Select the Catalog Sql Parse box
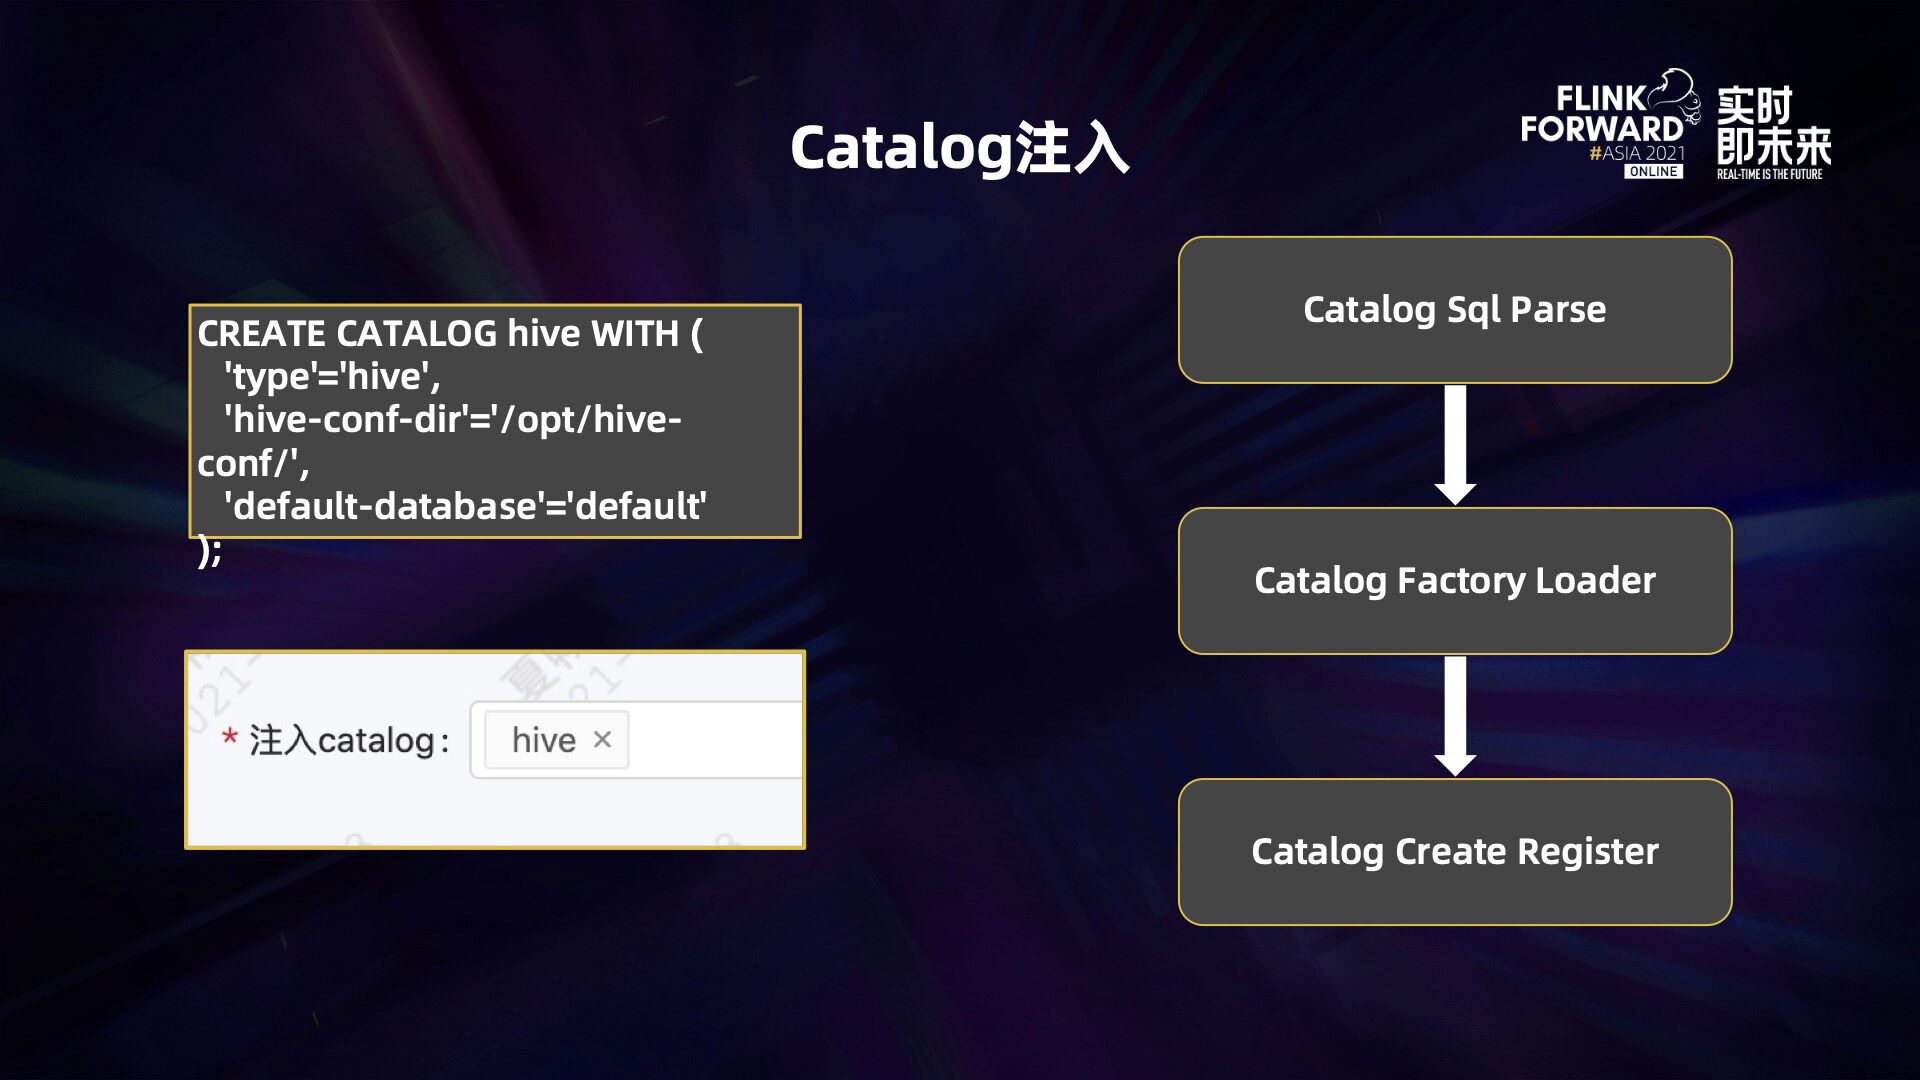Screen dimensions: 1920x1080 1454,310
